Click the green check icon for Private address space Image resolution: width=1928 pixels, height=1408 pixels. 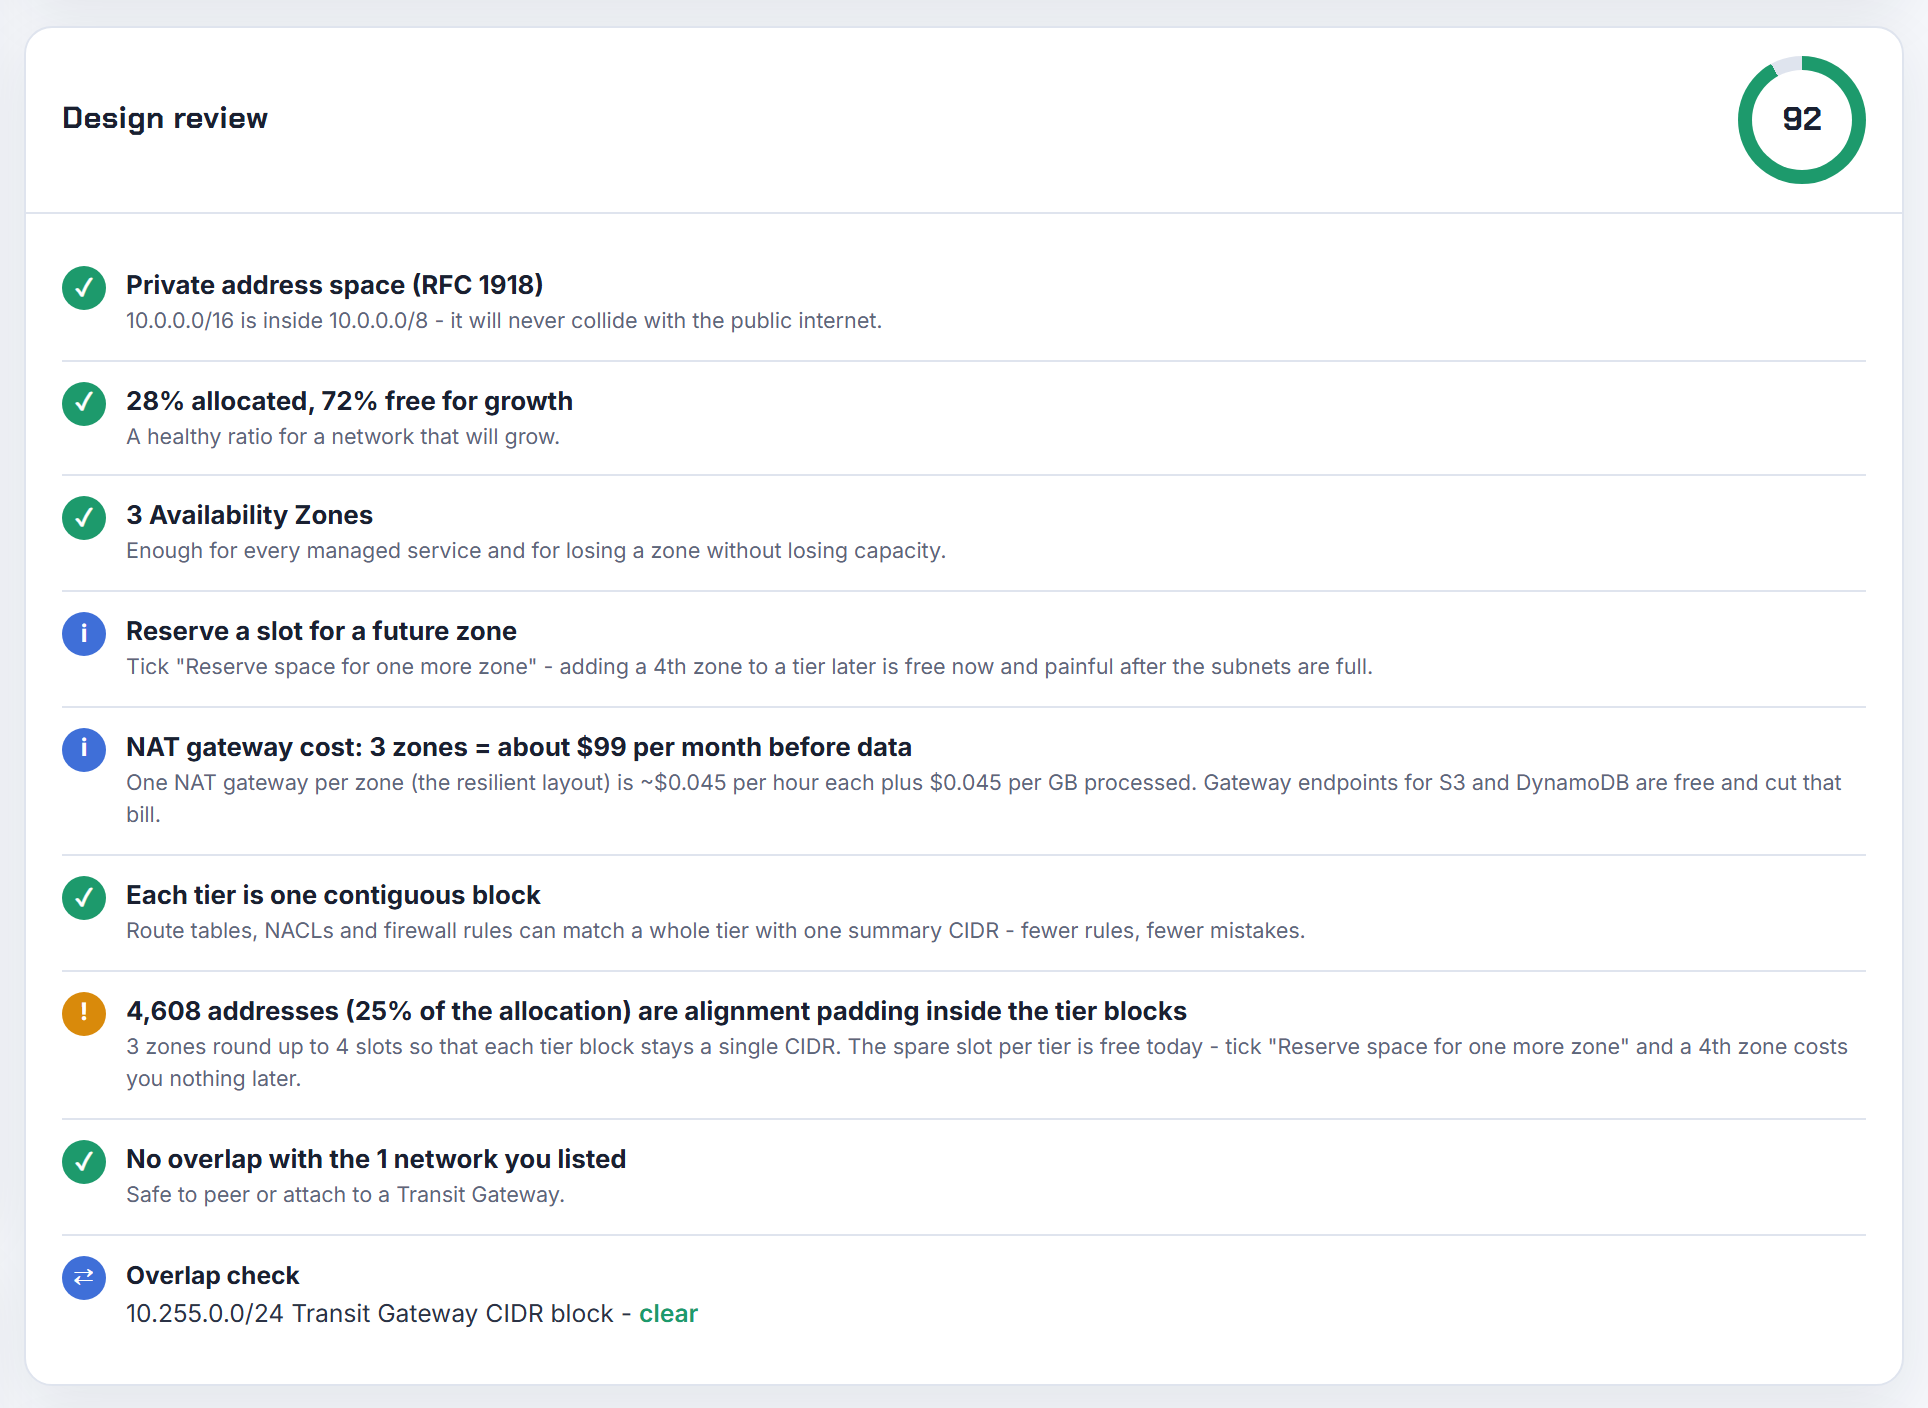(84, 288)
